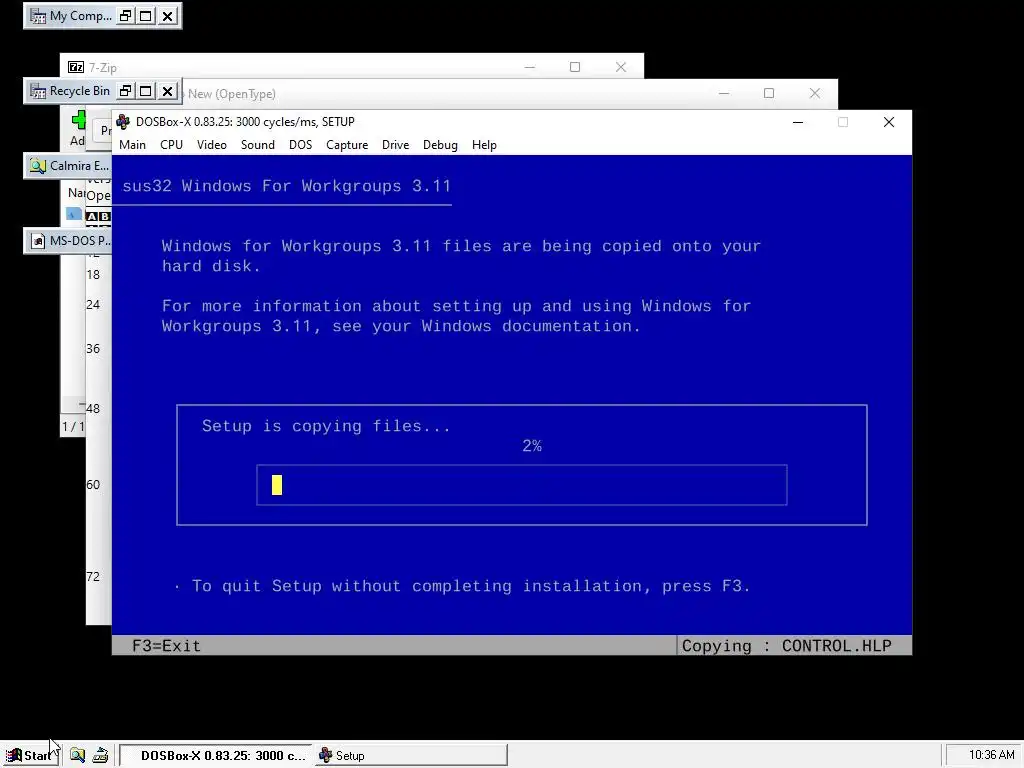This screenshot has height=768, width=1024.
Task: Click the 2% progress label
Action: [532, 446]
